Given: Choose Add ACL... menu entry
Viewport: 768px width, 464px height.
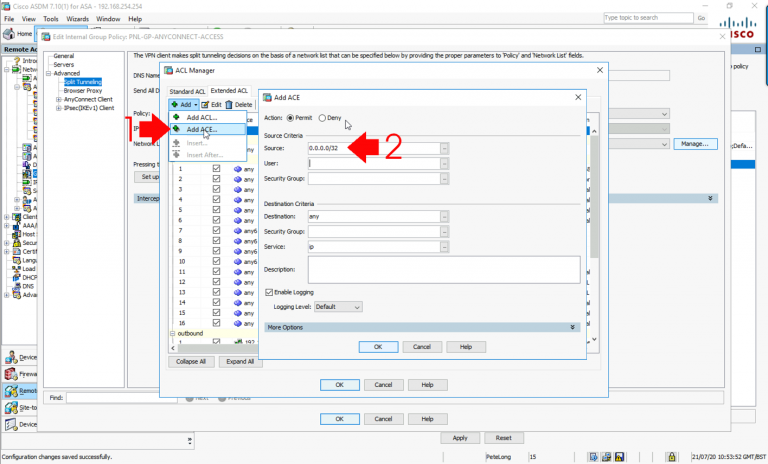Looking at the screenshot, I should pyautogui.click(x=207, y=118).
